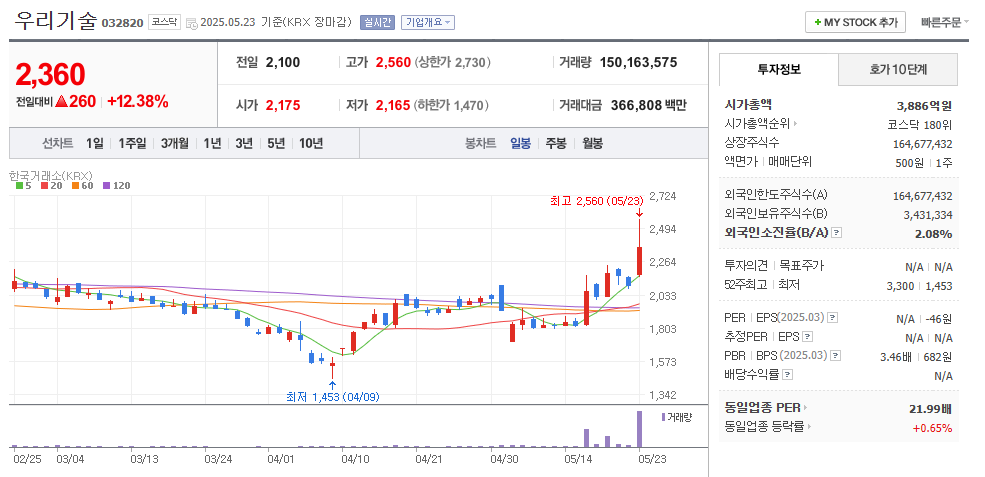Add stock via MY STOCK 추가 button
The width and height of the screenshot is (985, 477).
click(855, 22)
